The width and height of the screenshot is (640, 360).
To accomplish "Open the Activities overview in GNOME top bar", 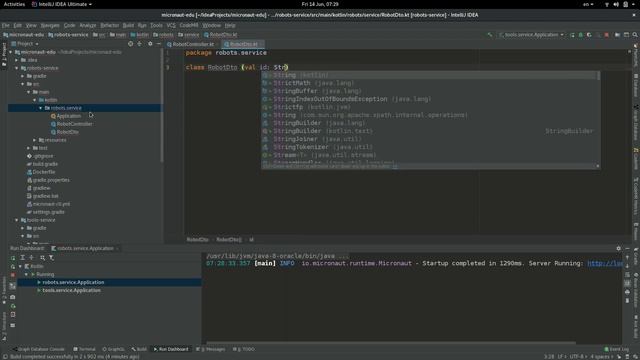I will 14,4.
